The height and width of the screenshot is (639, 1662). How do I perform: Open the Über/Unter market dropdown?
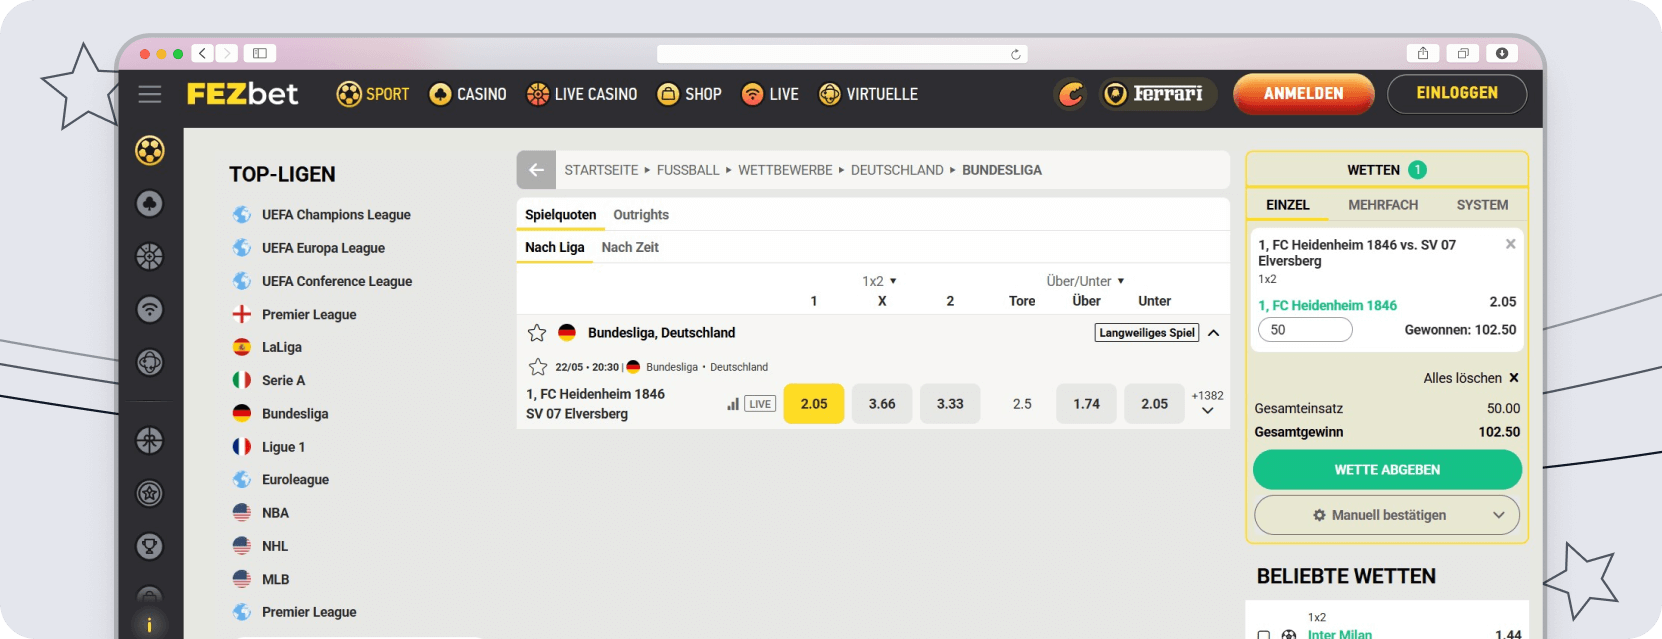1086,281
